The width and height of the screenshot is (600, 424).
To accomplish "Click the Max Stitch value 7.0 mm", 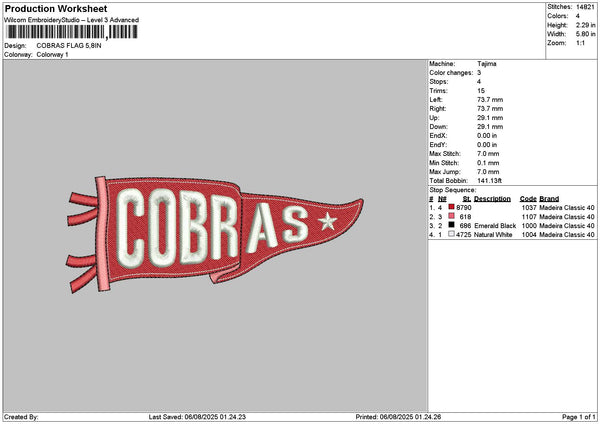I will tap(488, 153).
